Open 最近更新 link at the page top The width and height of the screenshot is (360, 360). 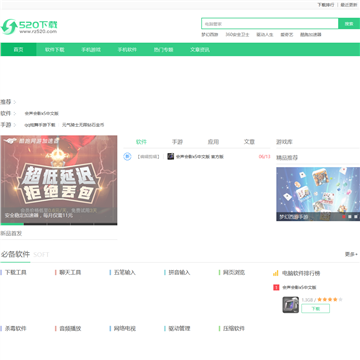[349, 5]
